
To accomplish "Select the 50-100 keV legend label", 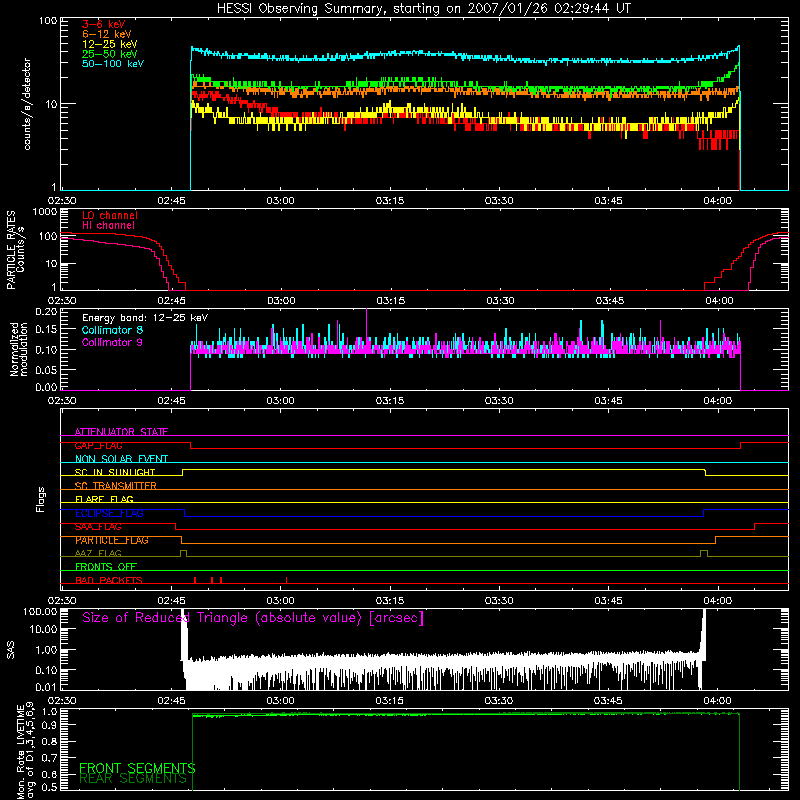I will point(113,64).
